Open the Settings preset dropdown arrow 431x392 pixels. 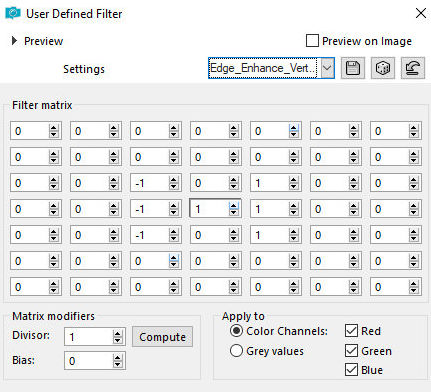tap(327, 68)
